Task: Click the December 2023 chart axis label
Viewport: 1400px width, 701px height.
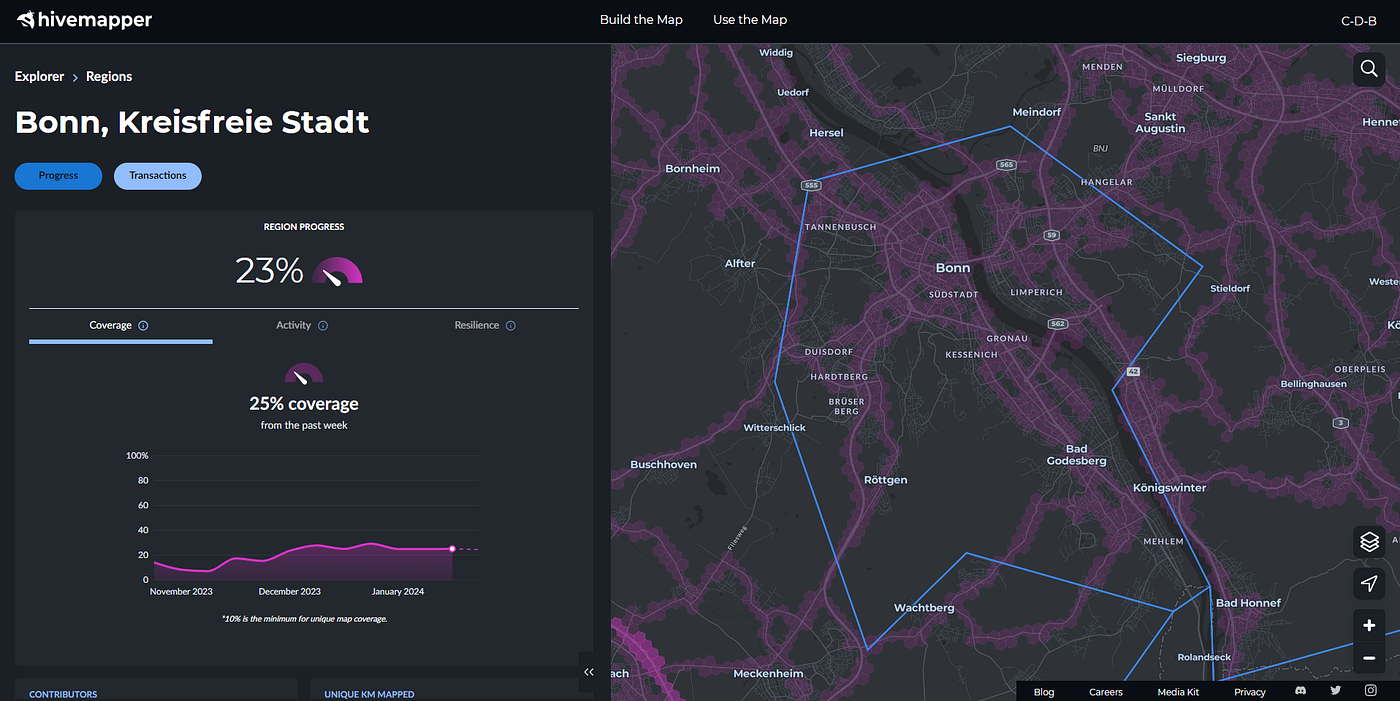Action: pyautogui.click(x=290, y=592)
